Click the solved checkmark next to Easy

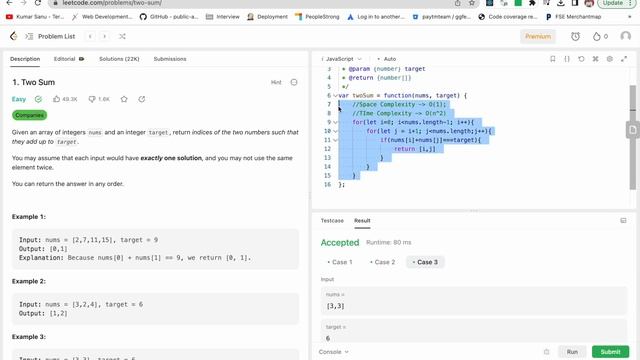[38, 99]
